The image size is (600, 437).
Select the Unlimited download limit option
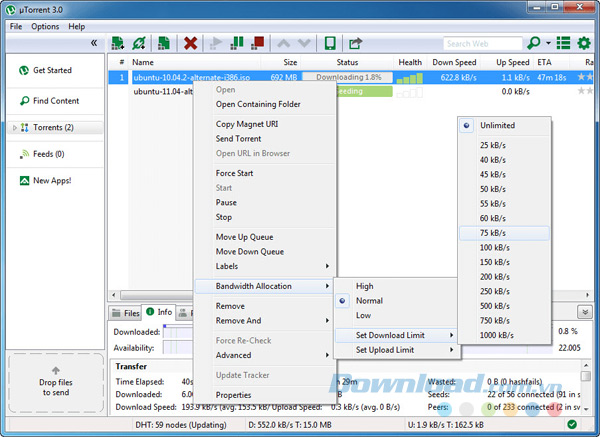tap(504, 126)
